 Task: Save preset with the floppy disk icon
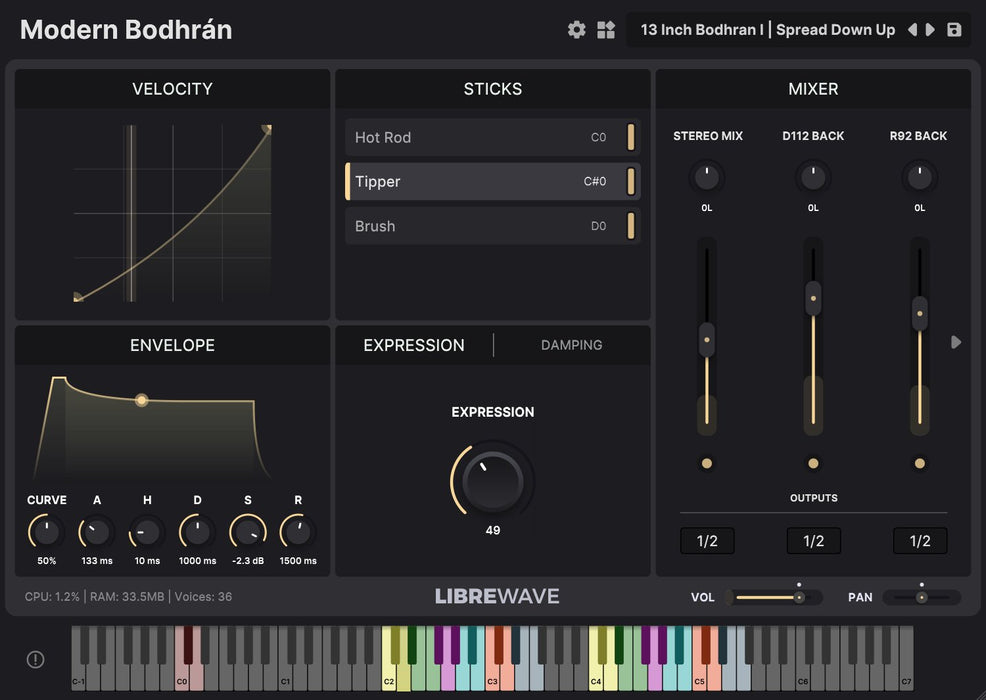(x=954, y=30)
